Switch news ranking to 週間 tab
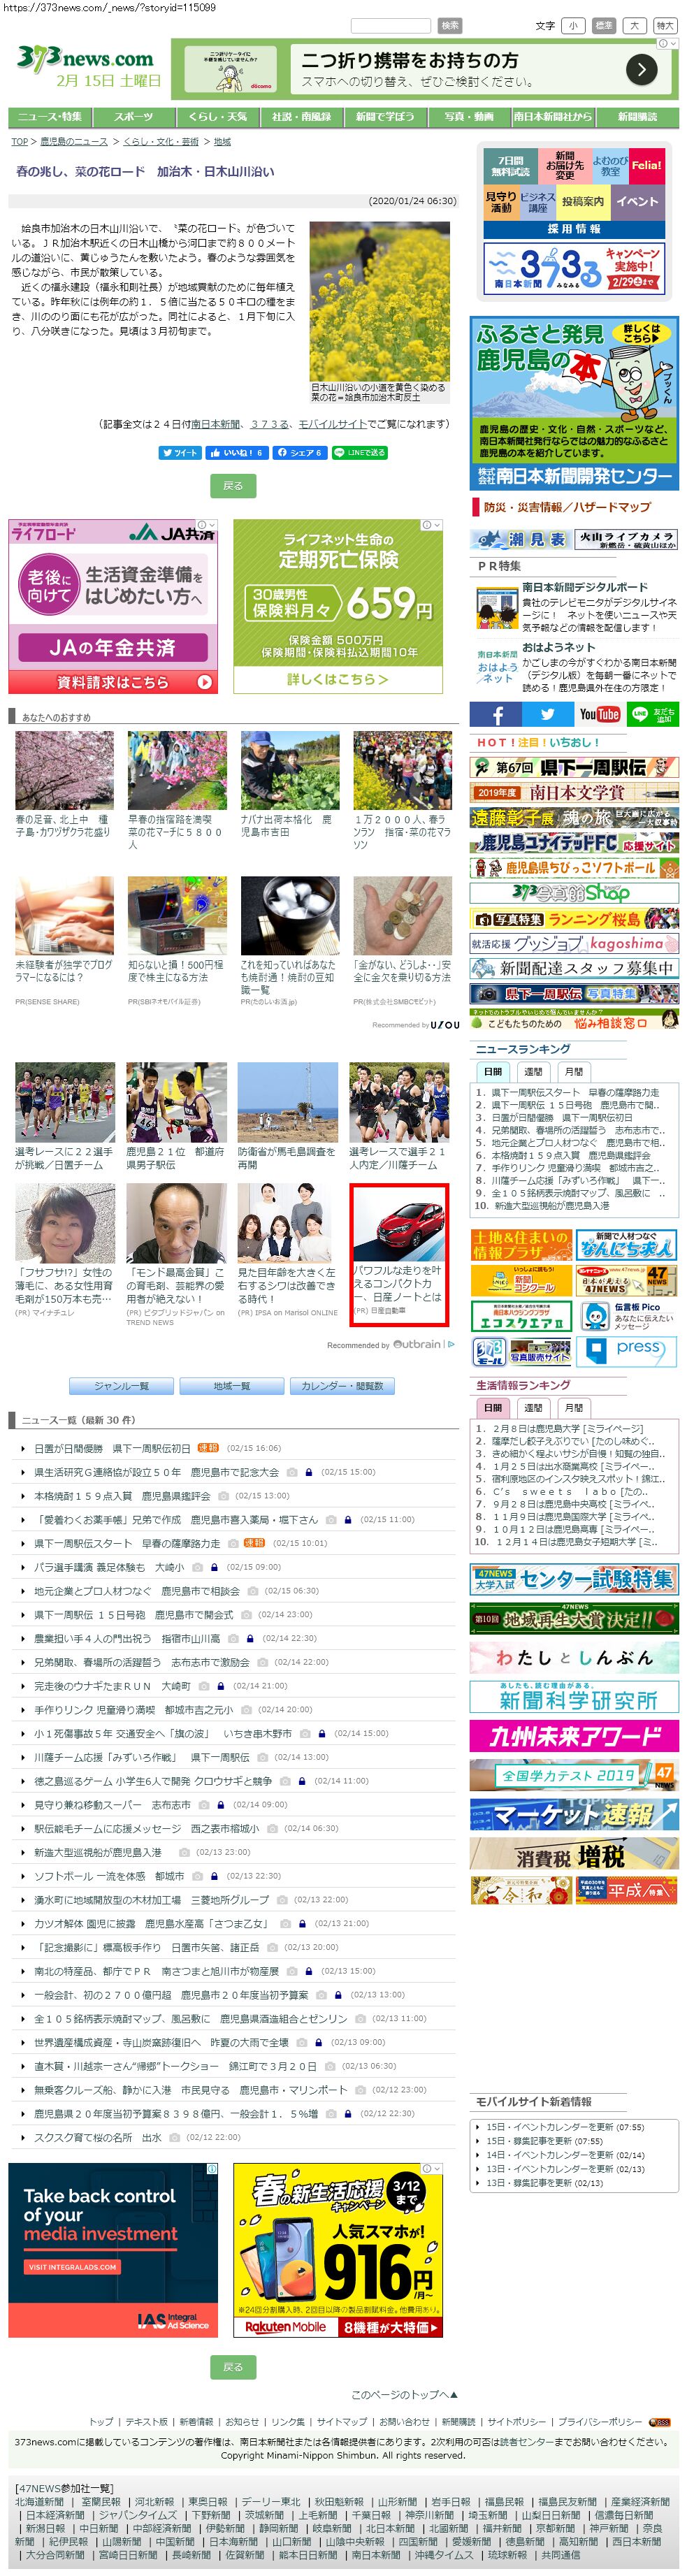 (x=533, y=1071)
